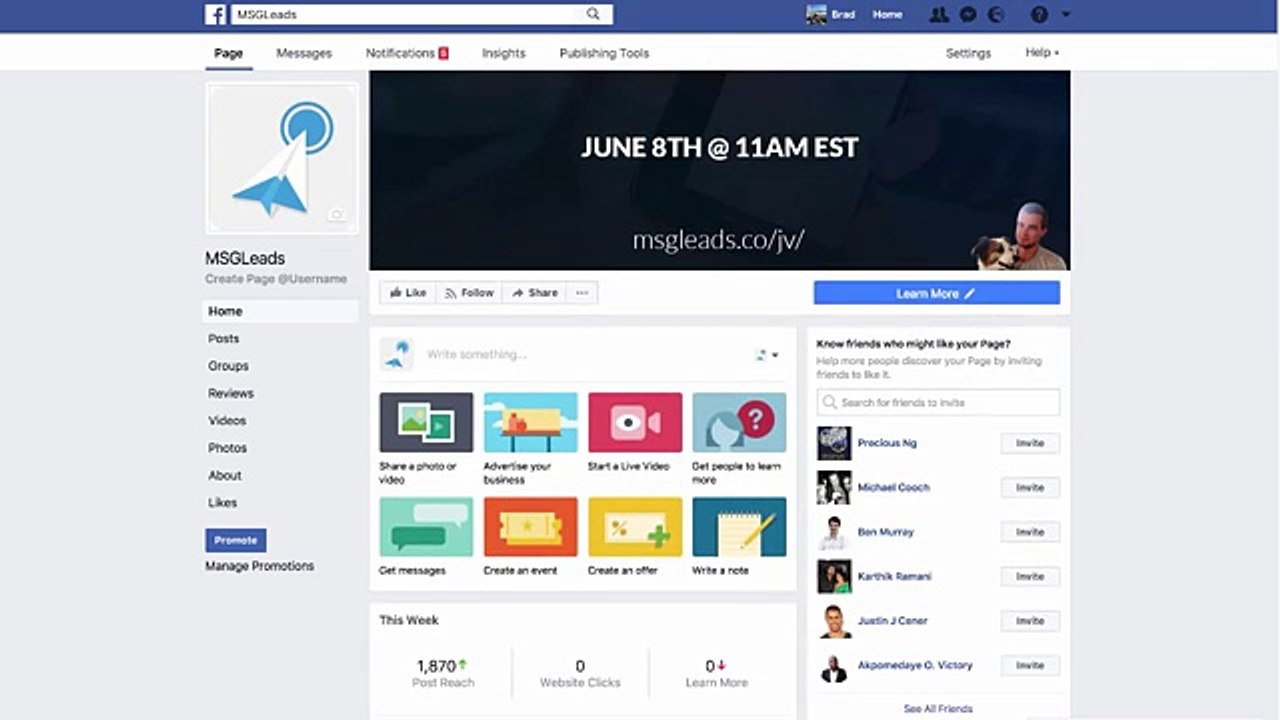
Task: Invite Justin J Cener
Action: click(x=1030, y=621)
